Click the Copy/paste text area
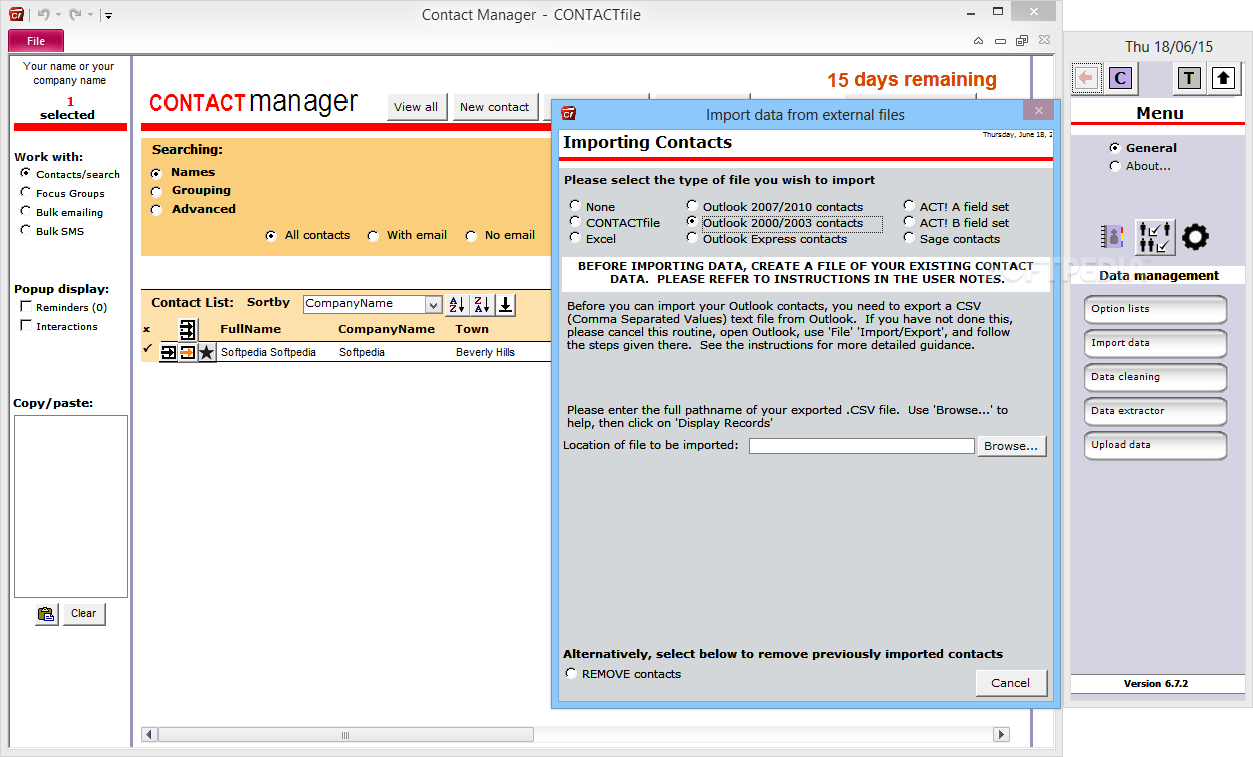Screen dimensions: 1253x757 tap(71, 506)
